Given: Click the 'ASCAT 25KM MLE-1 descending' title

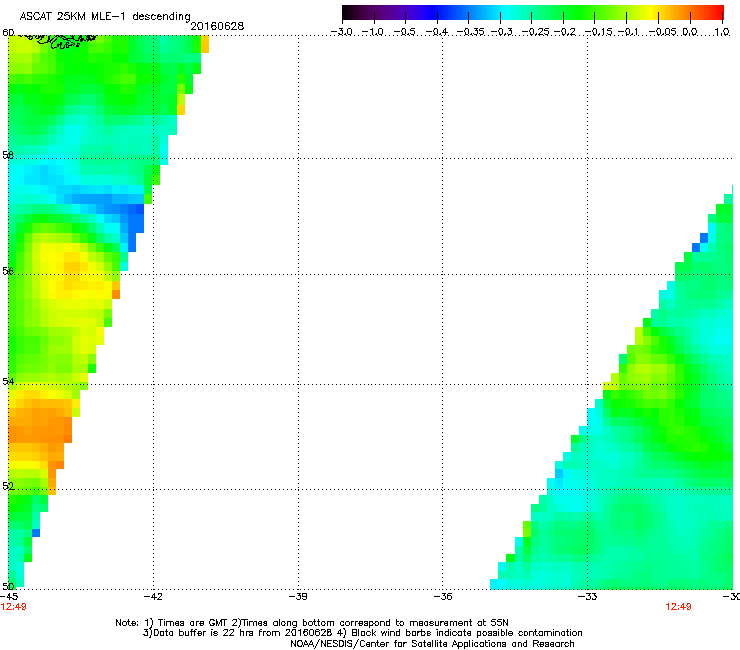Looking at the screenshot, I should click(x=105, y=17).
